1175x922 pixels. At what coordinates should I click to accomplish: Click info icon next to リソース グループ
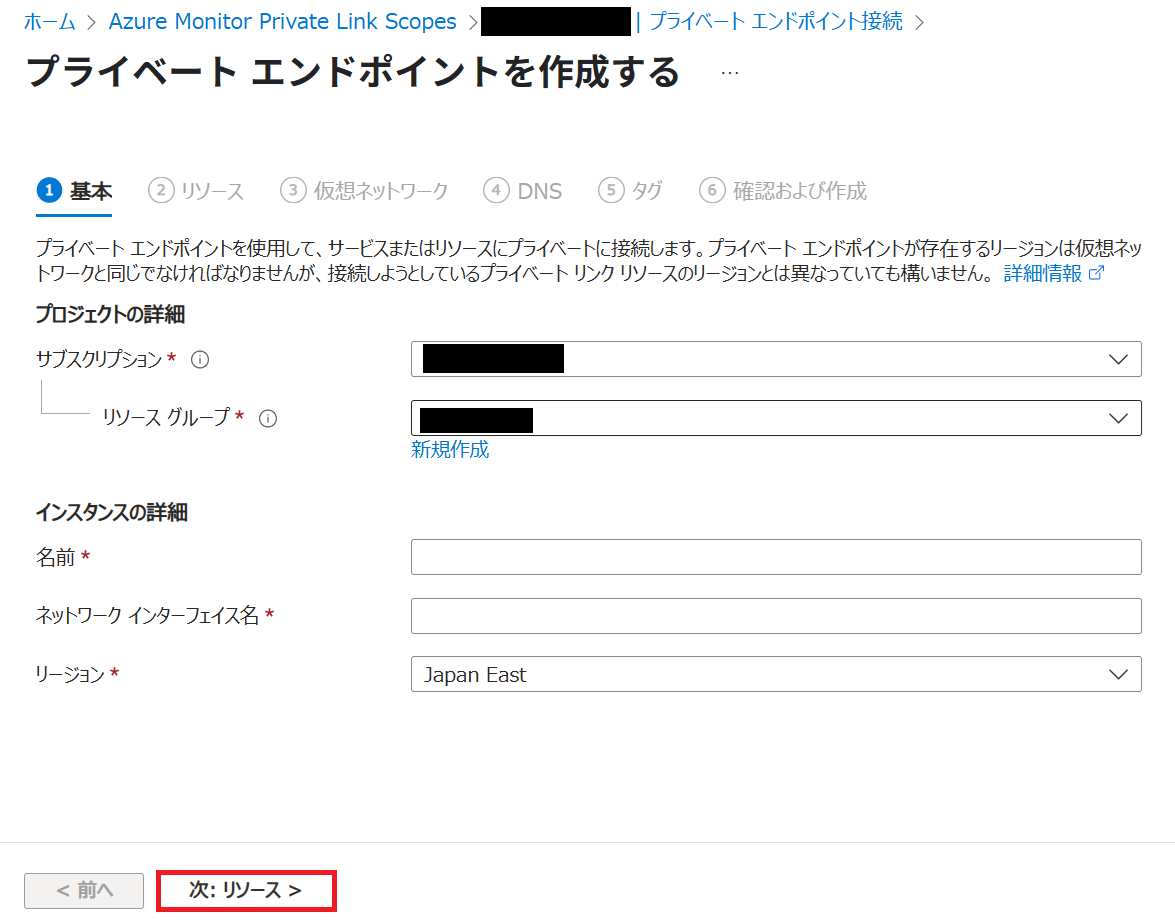point(268,418)
